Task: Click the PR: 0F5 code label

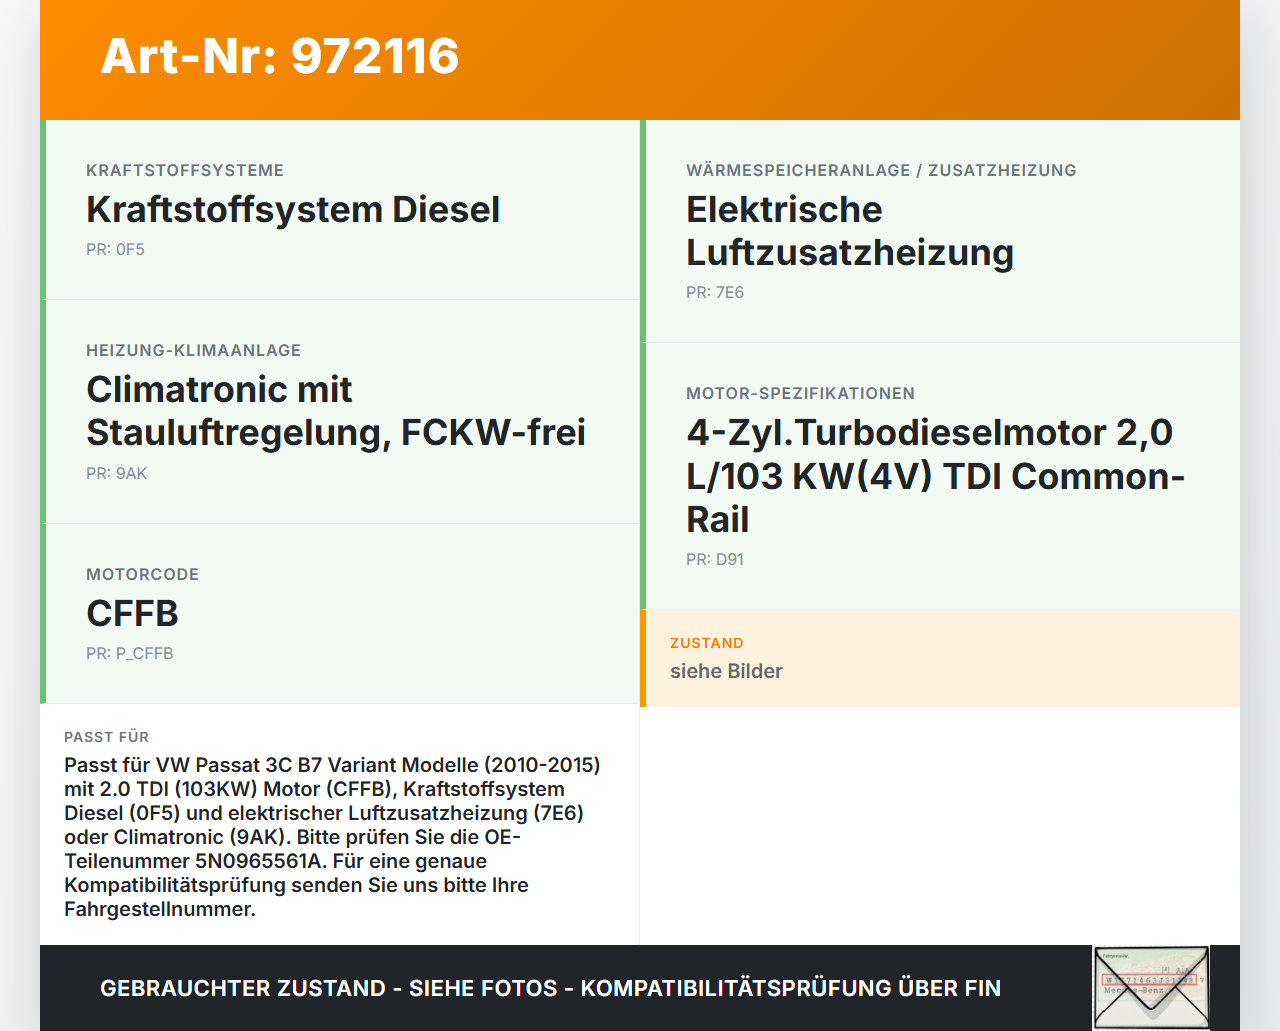Action: coord(115,249)
